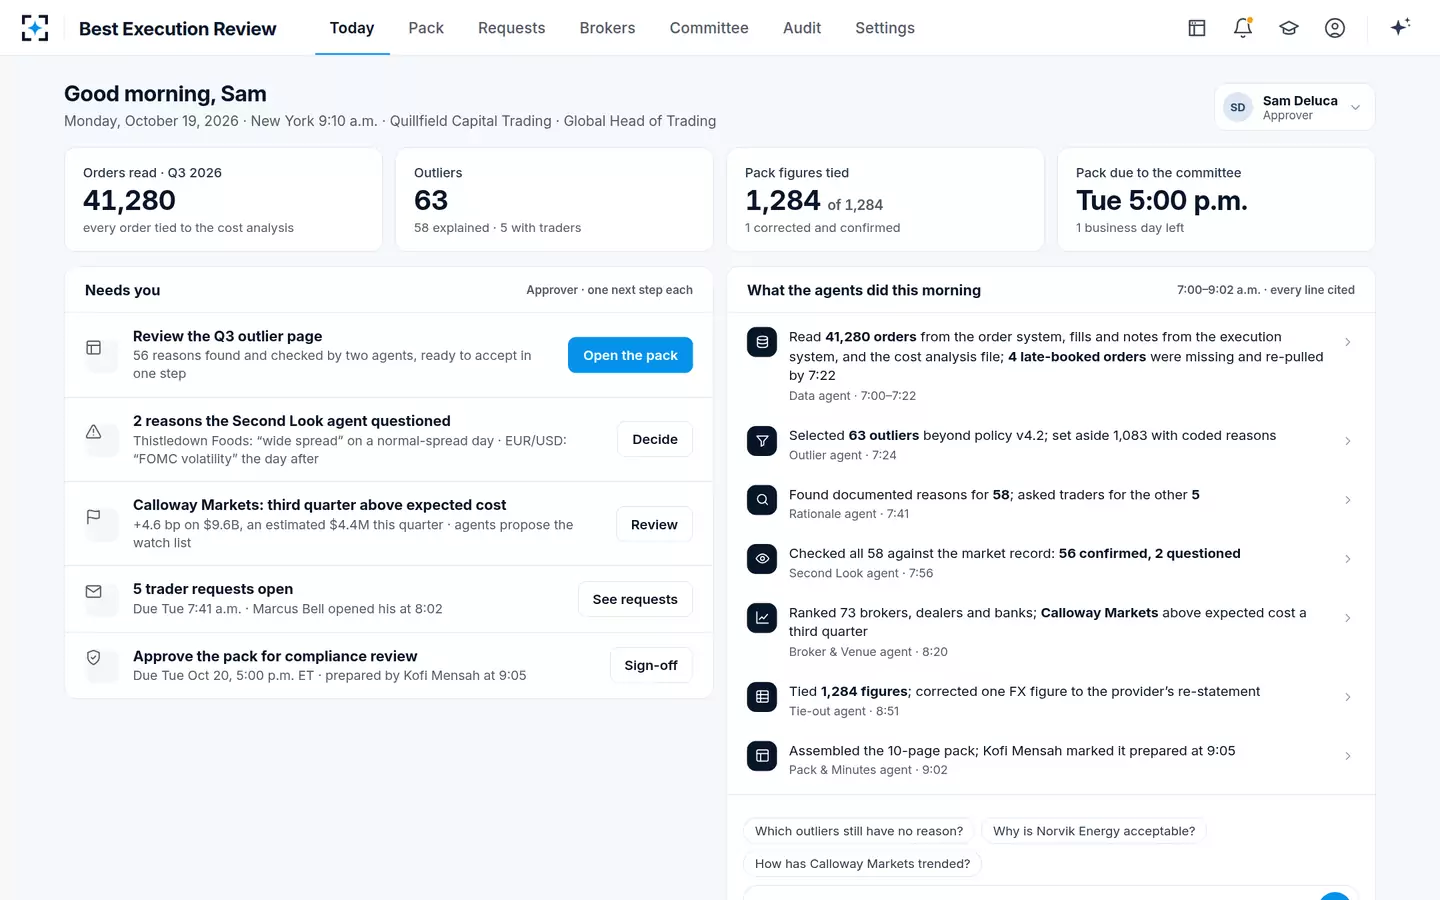
Task: Click the Best Execution Review logo icon
Action: [x=35, y=28]
